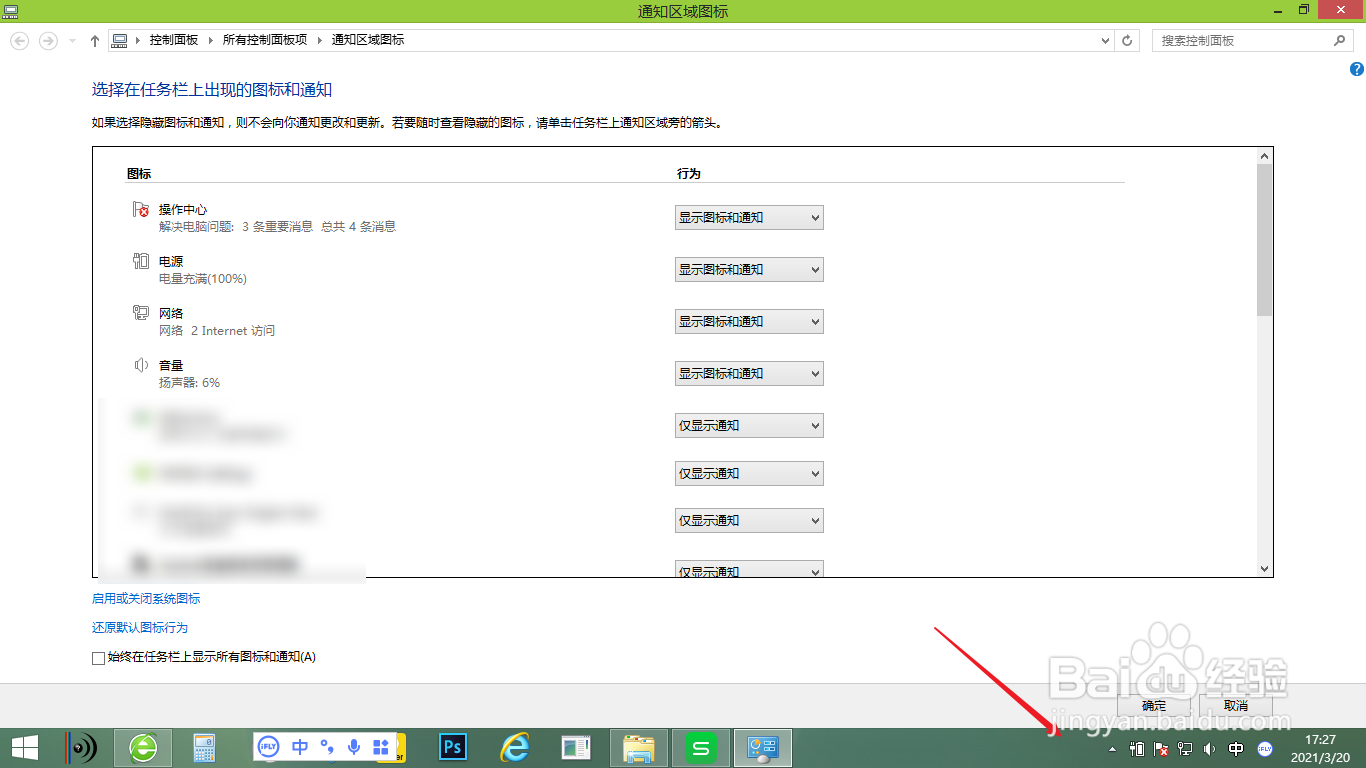Viewport: 1366px width, 768px height.
Task: Toggle the 中 language mode on iFLY toolbar
Action: (300, 746)
